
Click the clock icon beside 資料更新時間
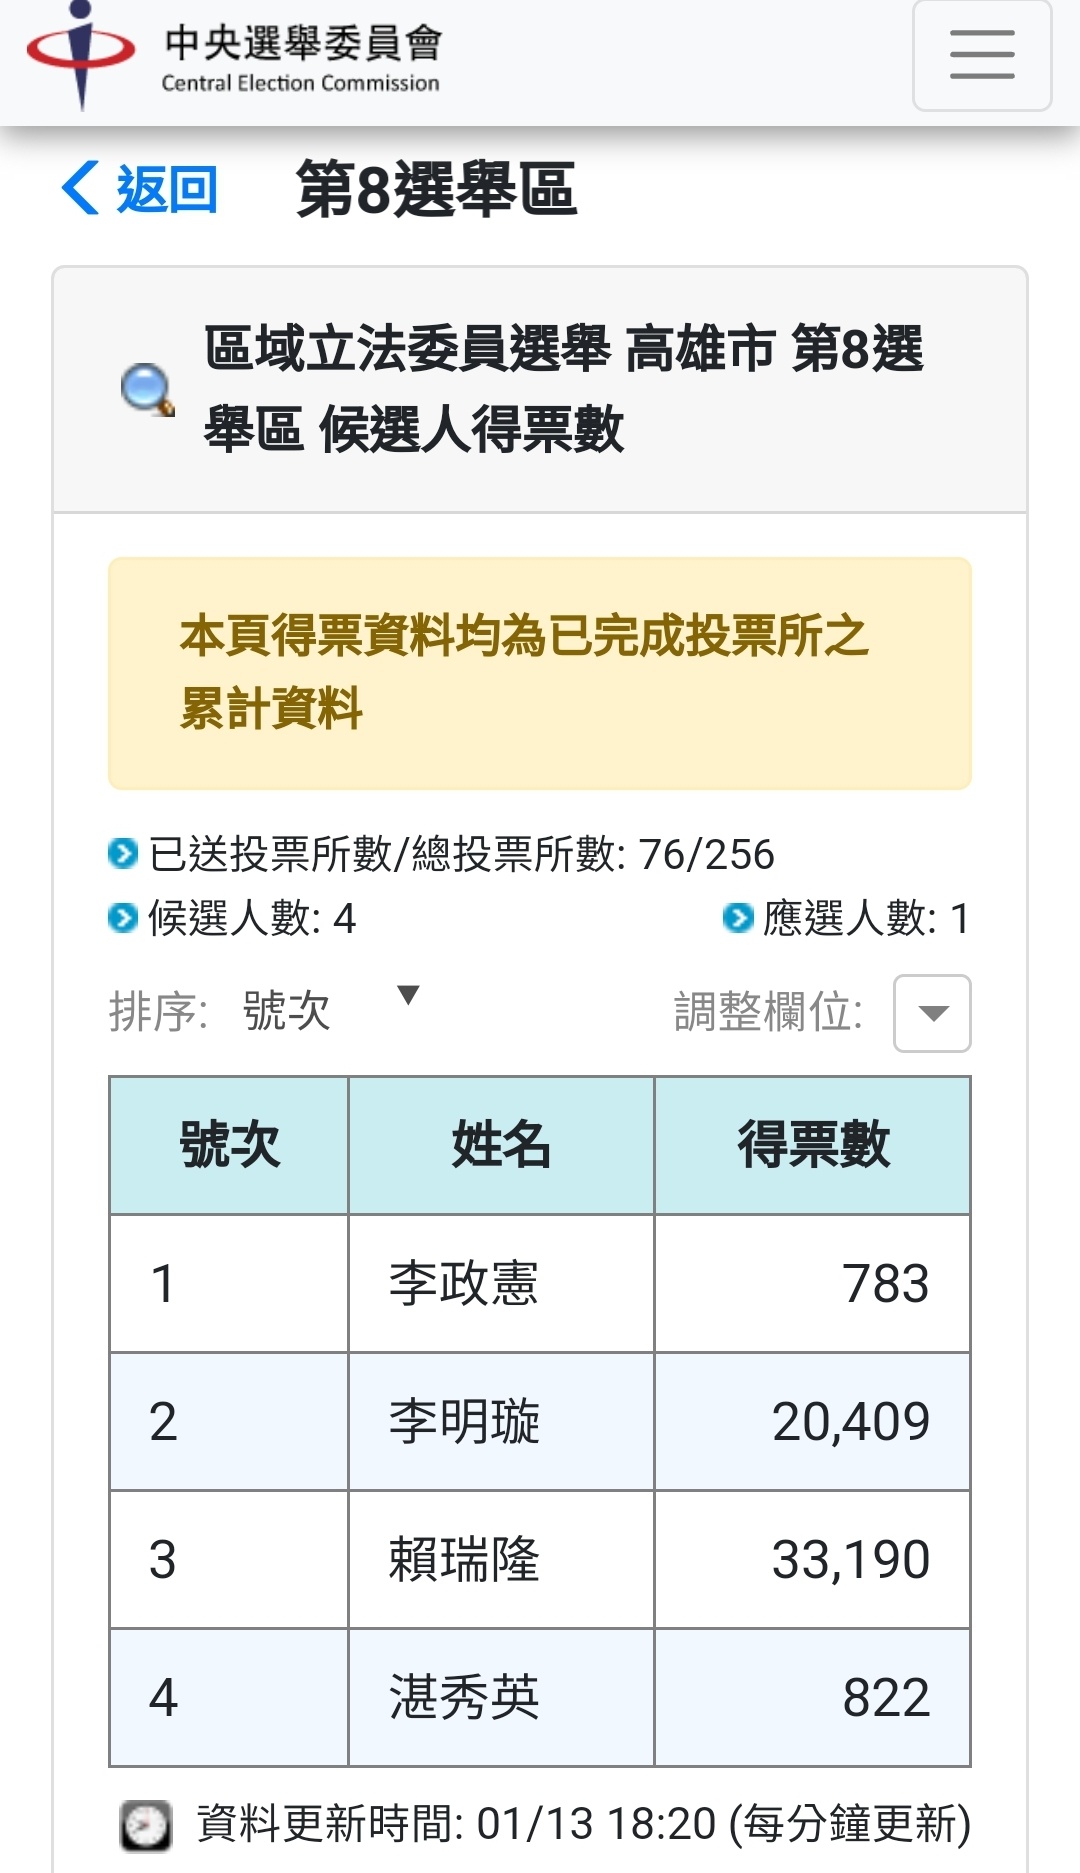coord(146,1824)
